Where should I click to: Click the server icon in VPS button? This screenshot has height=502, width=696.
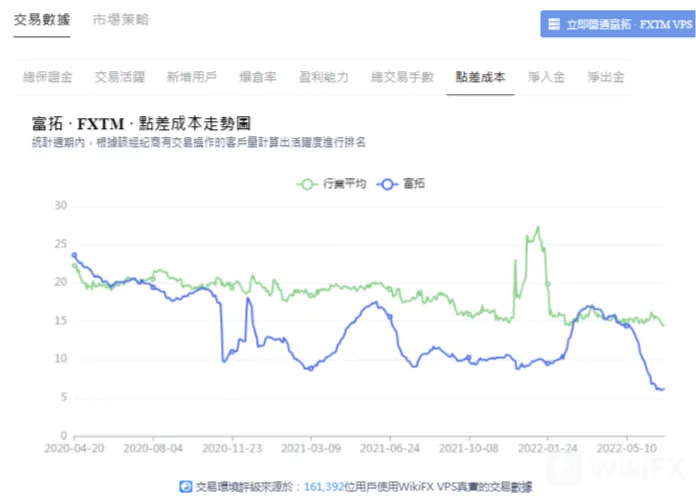point(554,24)
